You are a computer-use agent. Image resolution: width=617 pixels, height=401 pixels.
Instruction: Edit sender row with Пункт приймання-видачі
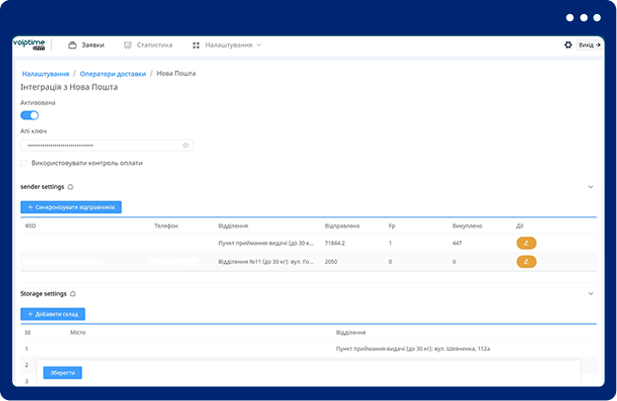pos(526,243)
